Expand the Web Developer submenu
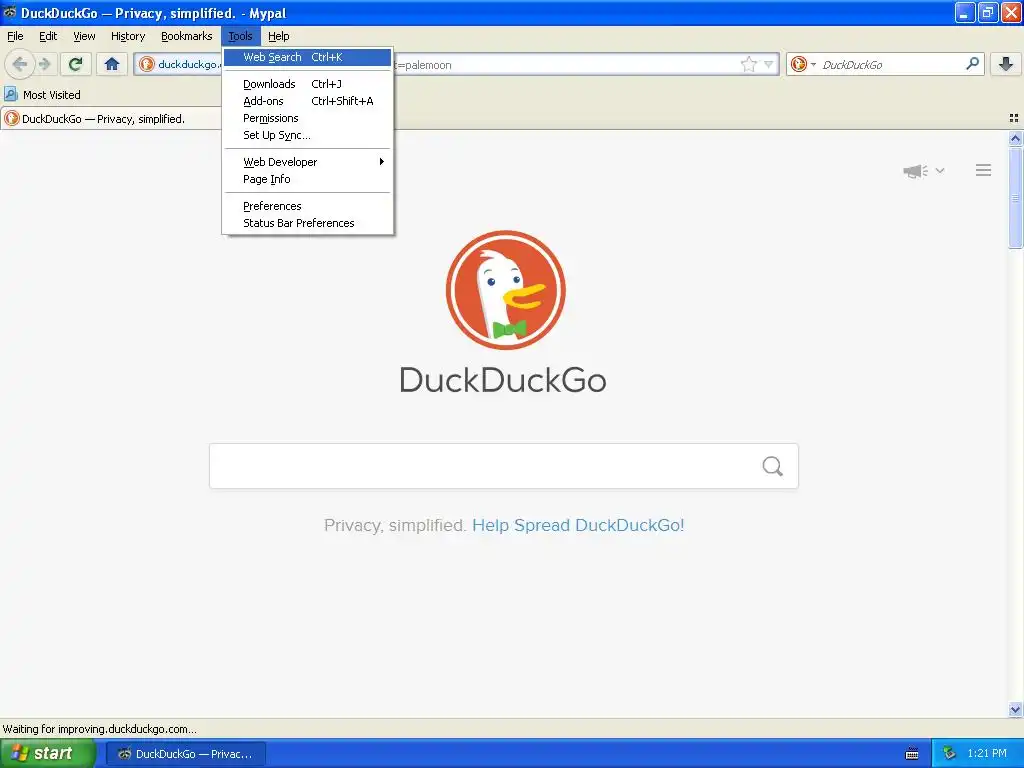 click(x=308, y=162)
